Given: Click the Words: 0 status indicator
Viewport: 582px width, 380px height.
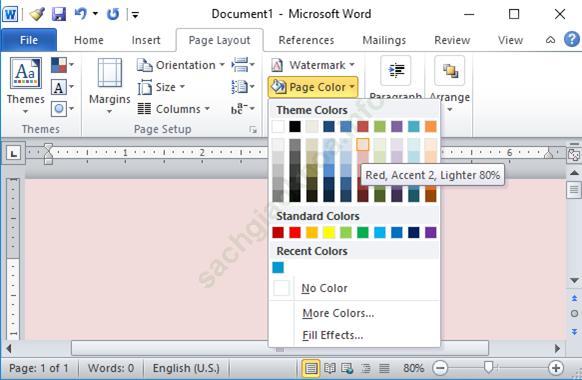Looking at the screenshot, I should [111, 368].
